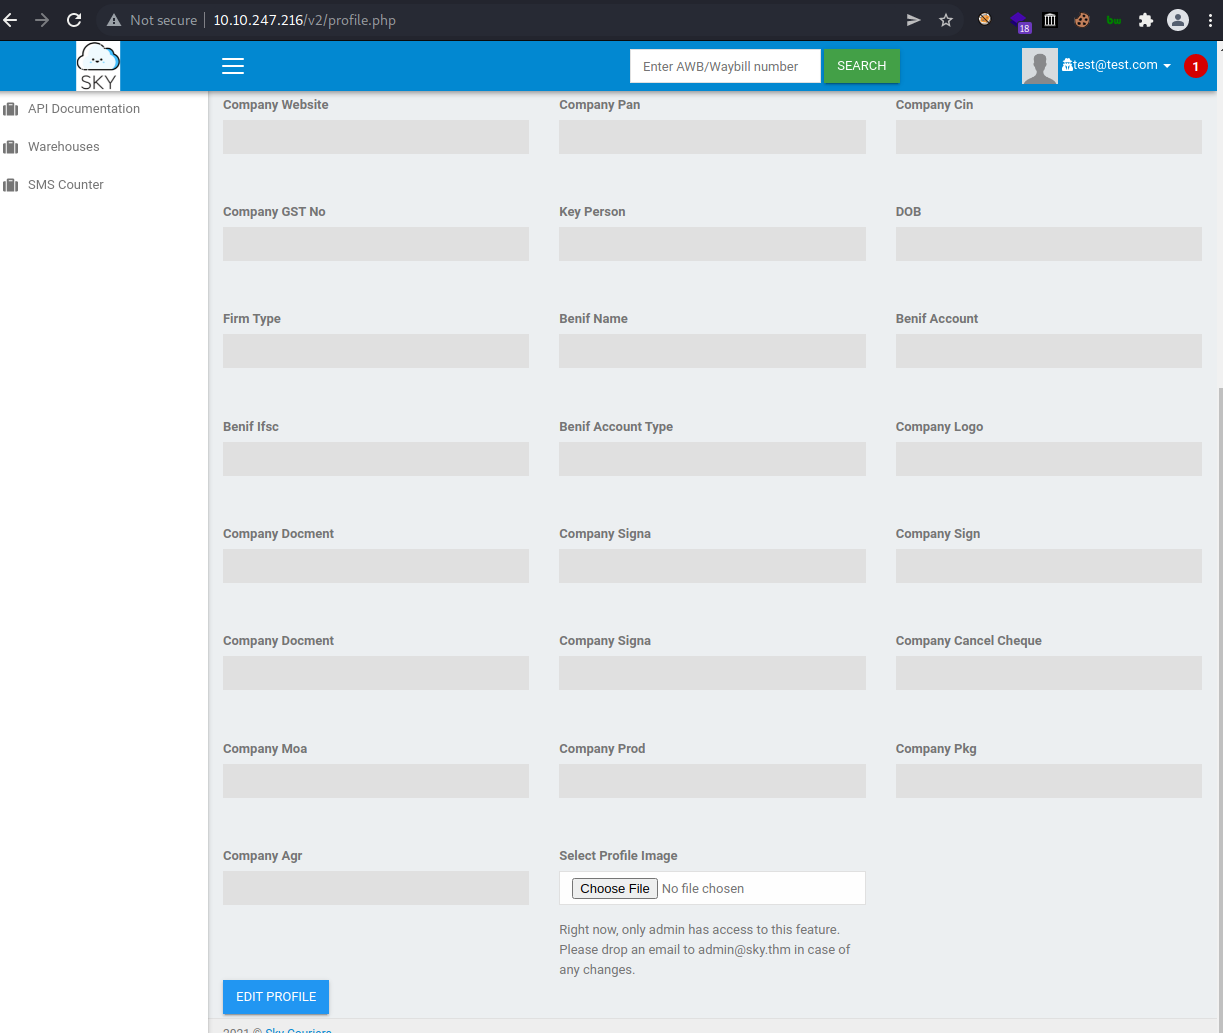Screen dimensions: 1223x1033
Task: Open the Chrome three-dot menu
Action: [1210, 20]
